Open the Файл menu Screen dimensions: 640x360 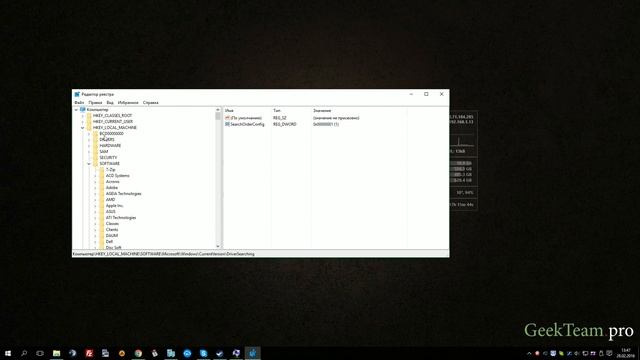tap(79, 102)
